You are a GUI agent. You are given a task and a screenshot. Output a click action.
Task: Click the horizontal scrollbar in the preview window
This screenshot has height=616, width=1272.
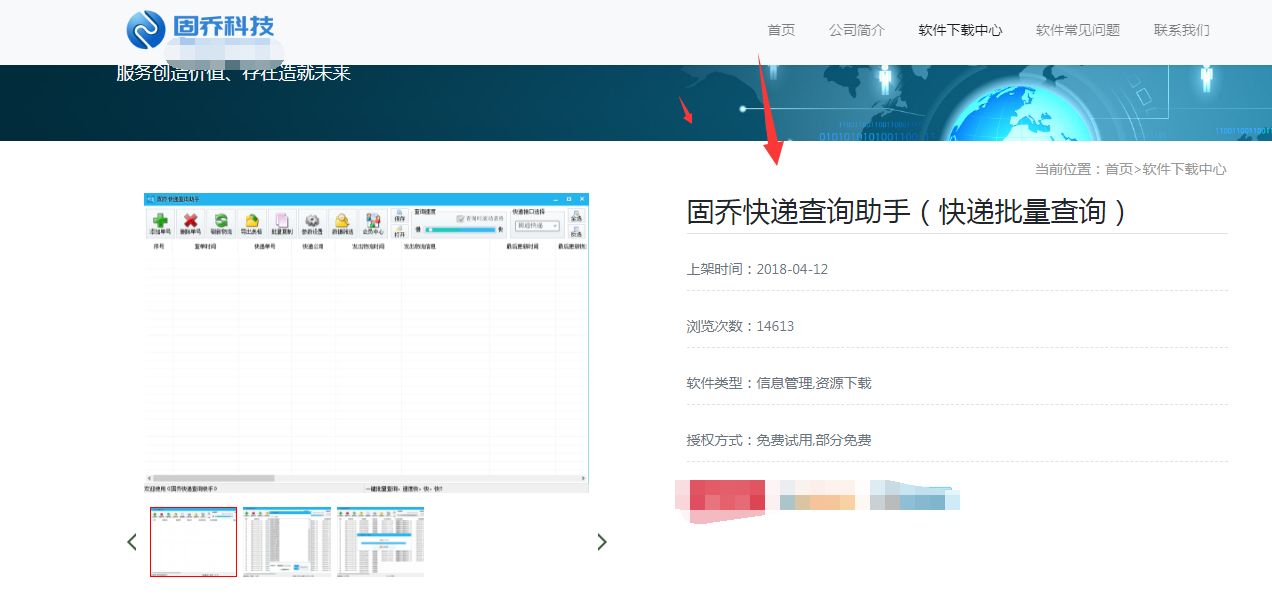click(x=366, y=479)
